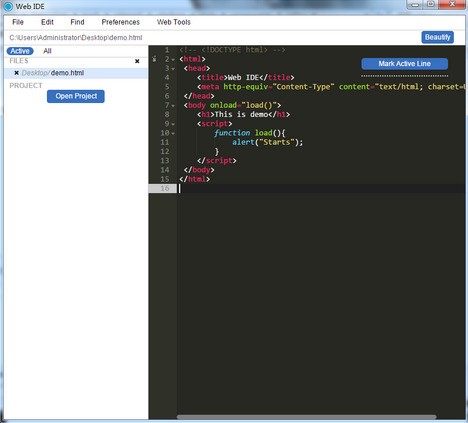
Task: Click the closing </head> tag on line 6
Action: pyautogui.click(x=199, y=96)
